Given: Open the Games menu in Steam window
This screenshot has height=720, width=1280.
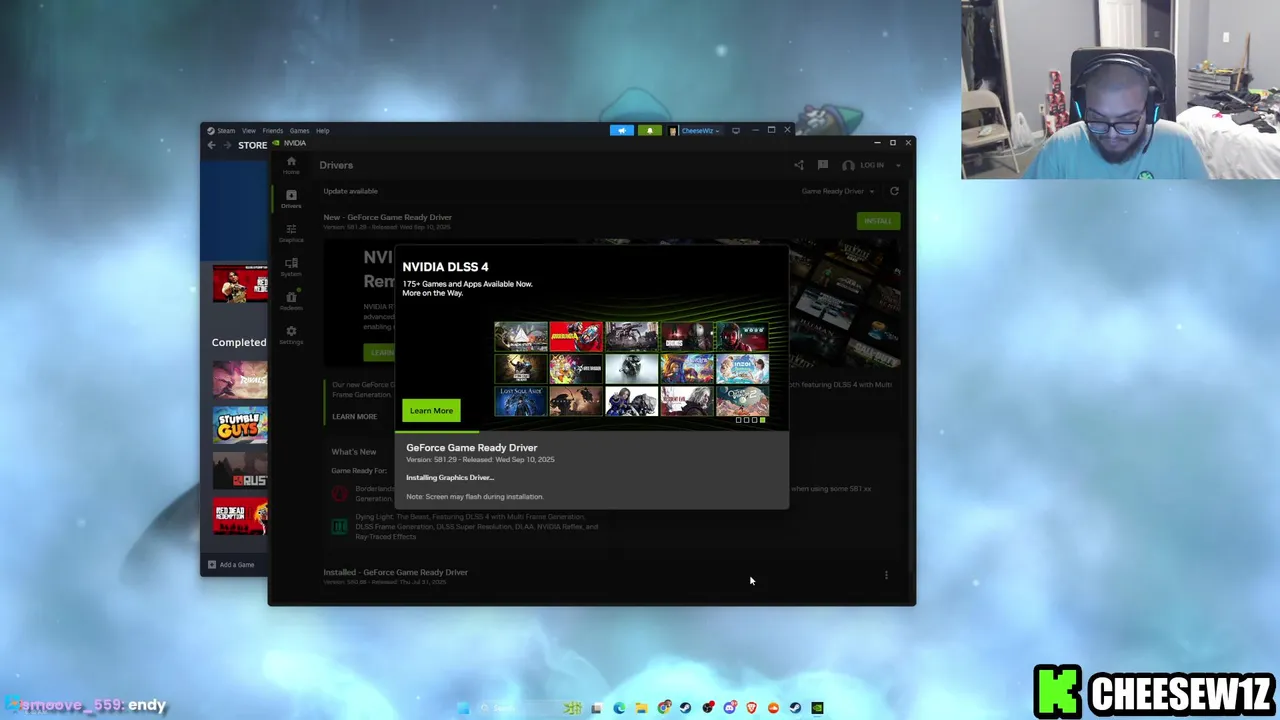Looking at the screenshot, I should pyautogui.click(x=299, y=130).
